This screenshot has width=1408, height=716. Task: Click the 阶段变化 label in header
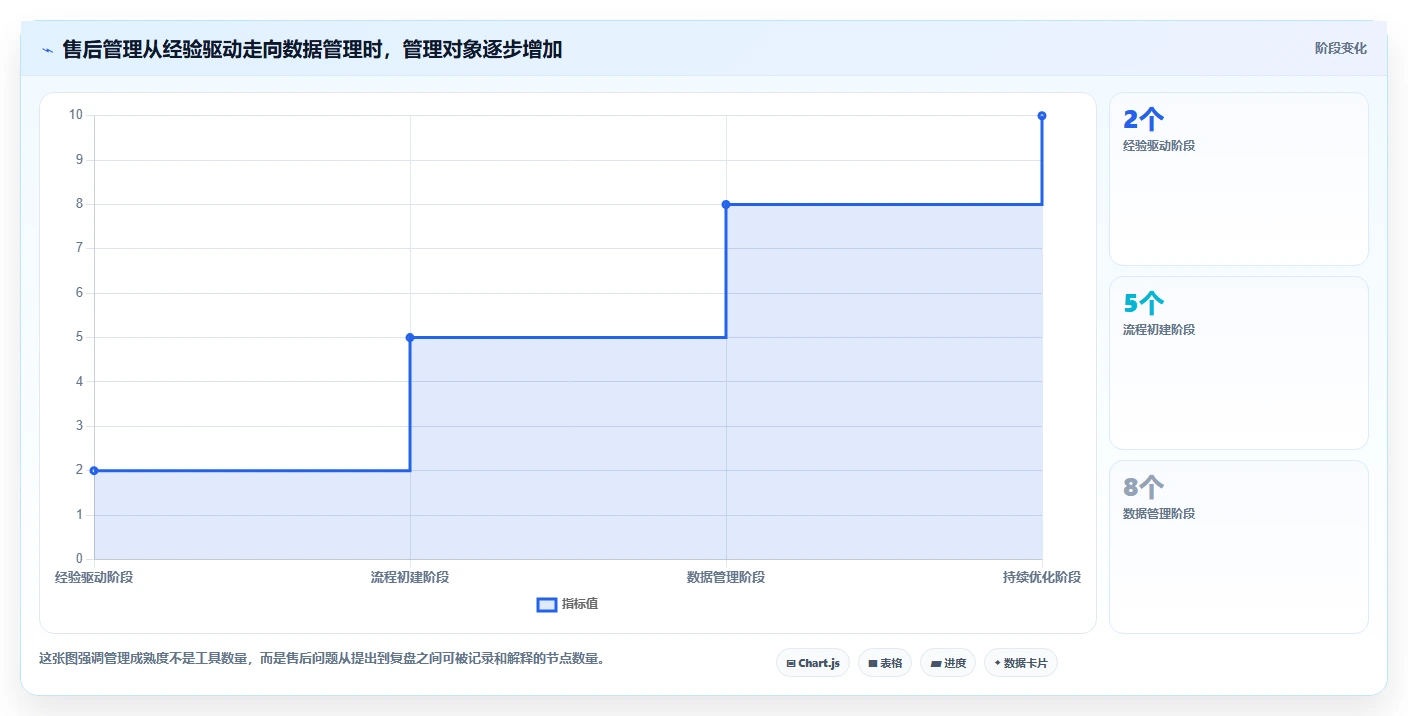1340,48
